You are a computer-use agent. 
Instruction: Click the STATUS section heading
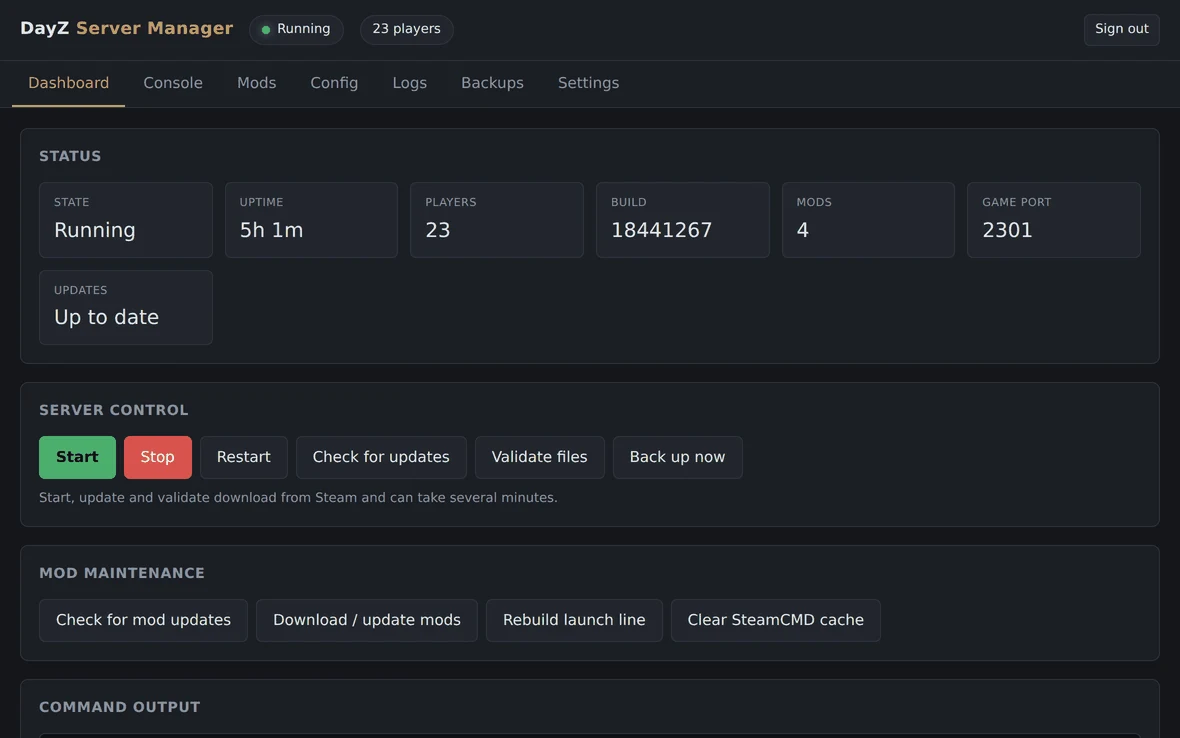click(x=70, y=156)
